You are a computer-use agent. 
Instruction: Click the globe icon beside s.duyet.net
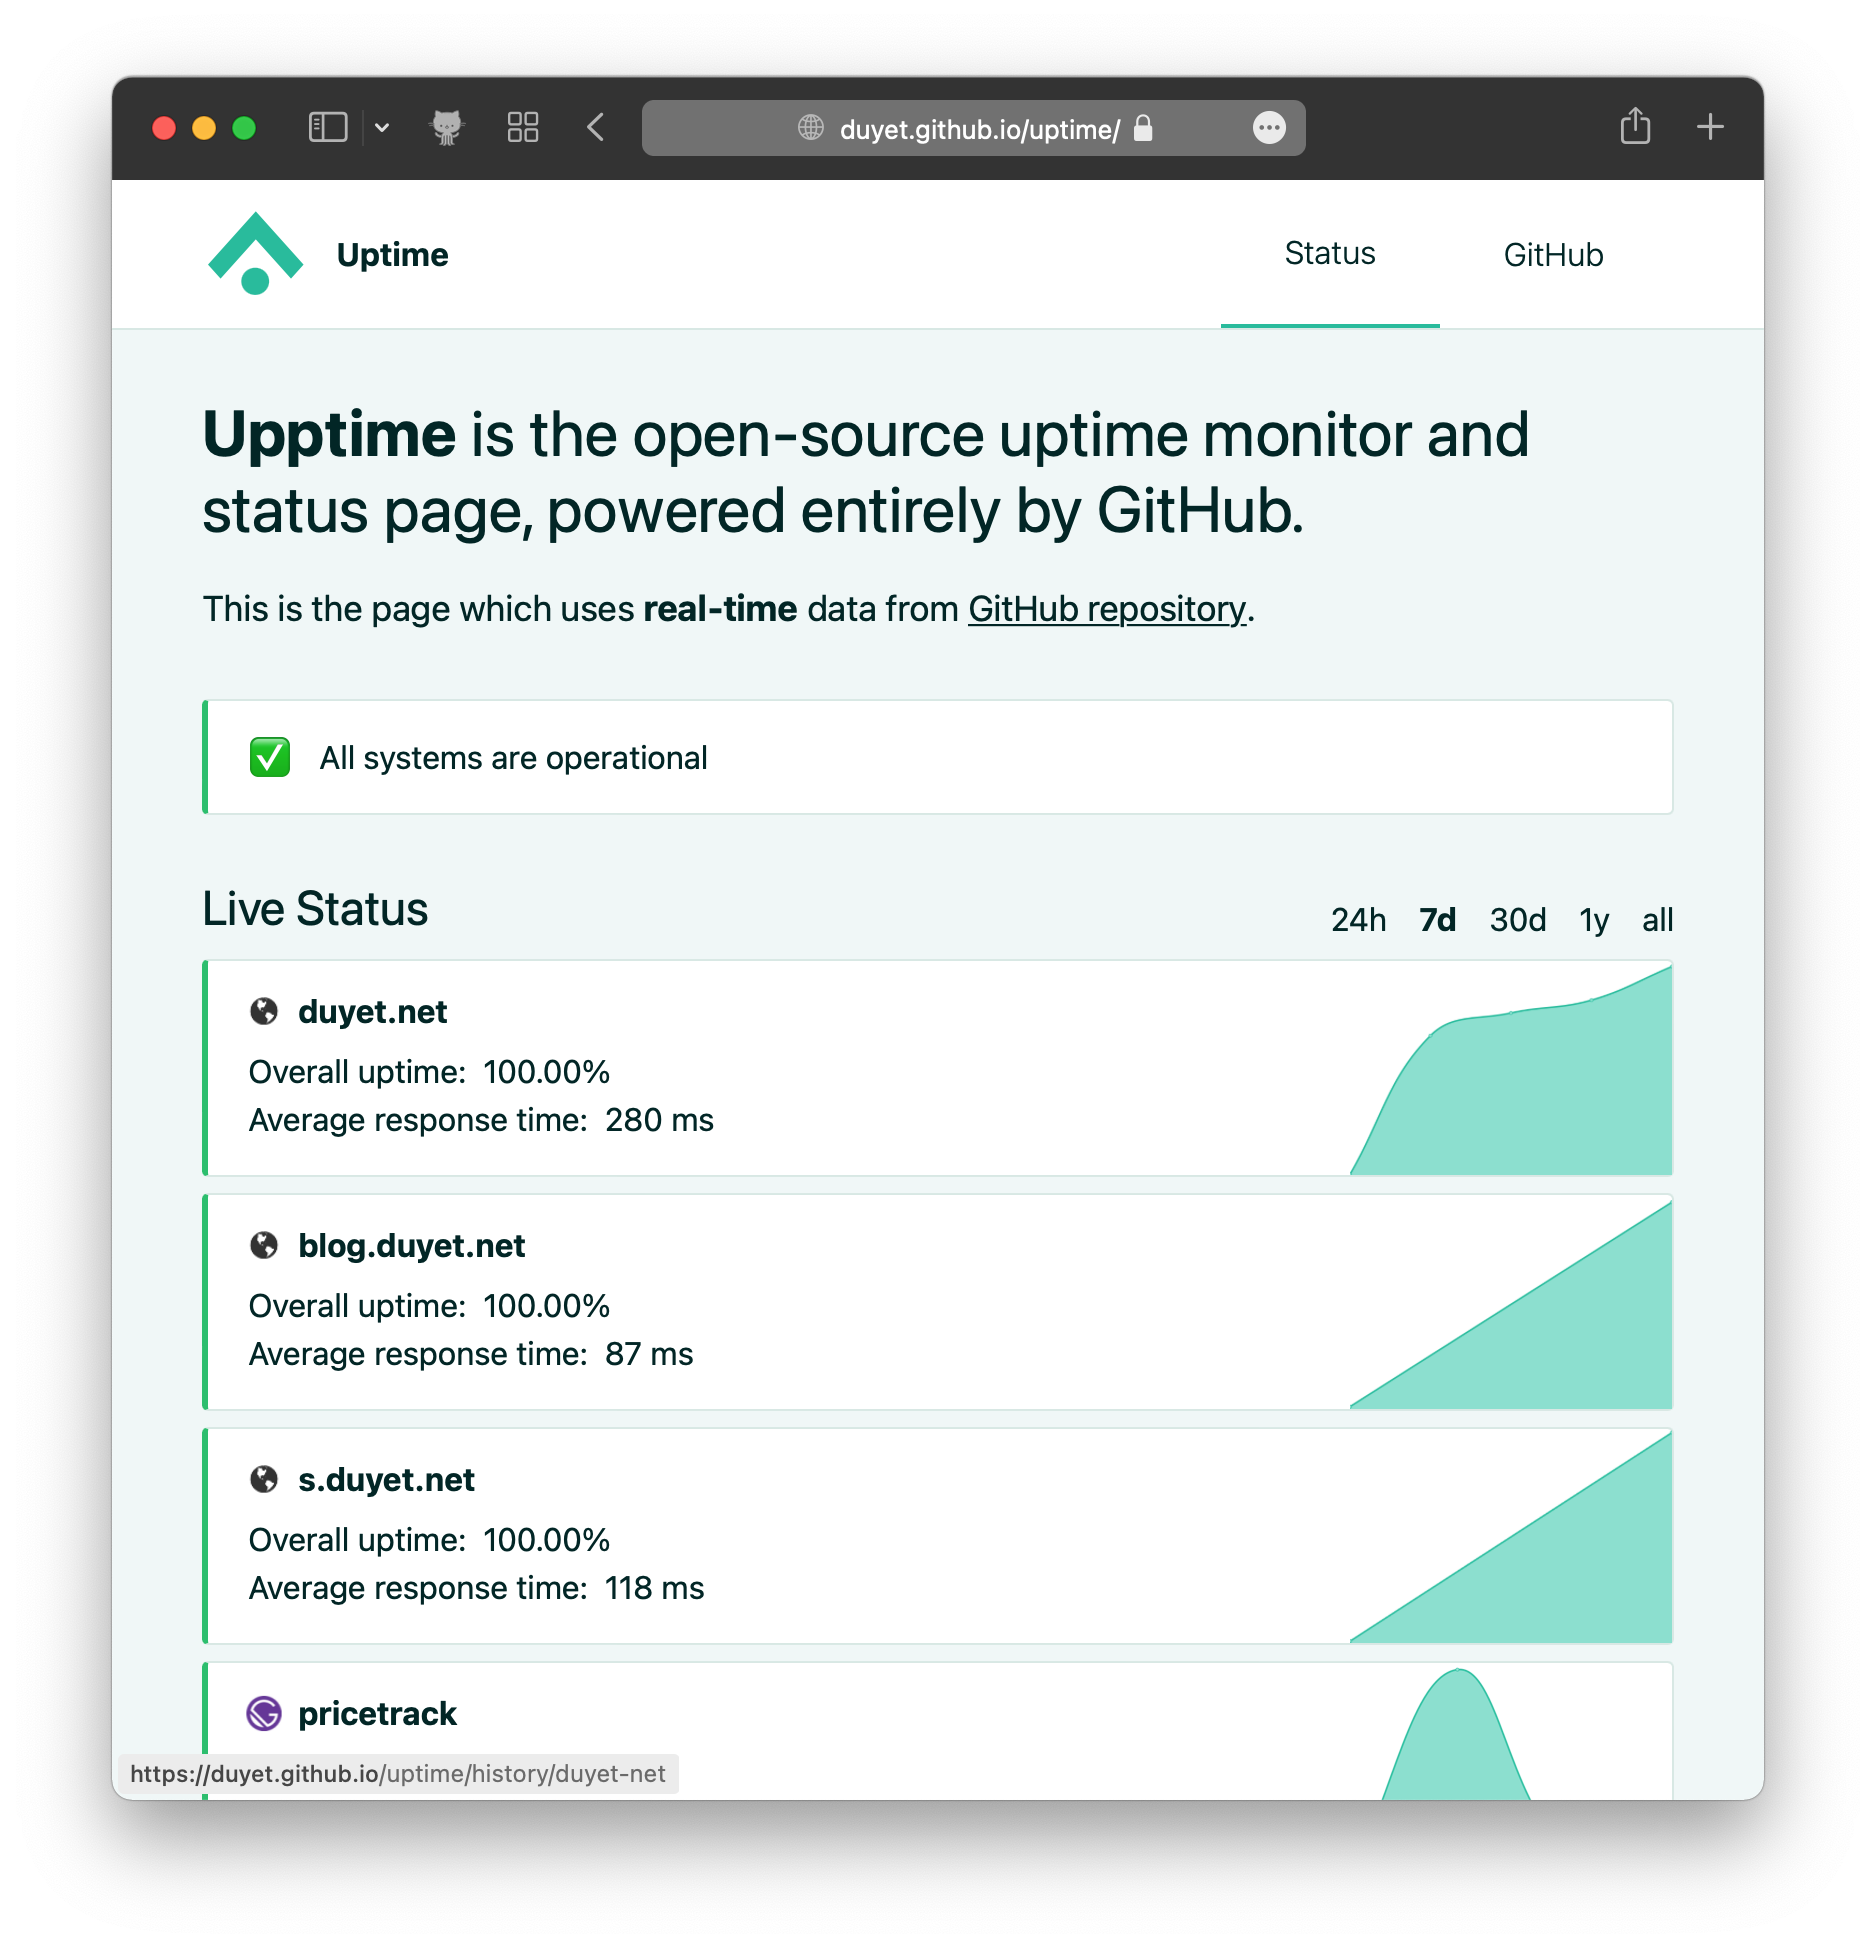point(265,1479)
